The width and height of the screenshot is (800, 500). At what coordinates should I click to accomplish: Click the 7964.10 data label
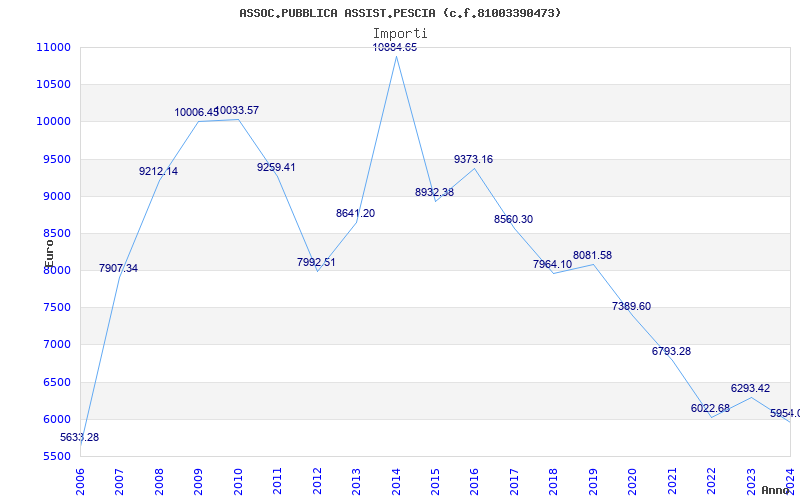(x=553, y=264)
